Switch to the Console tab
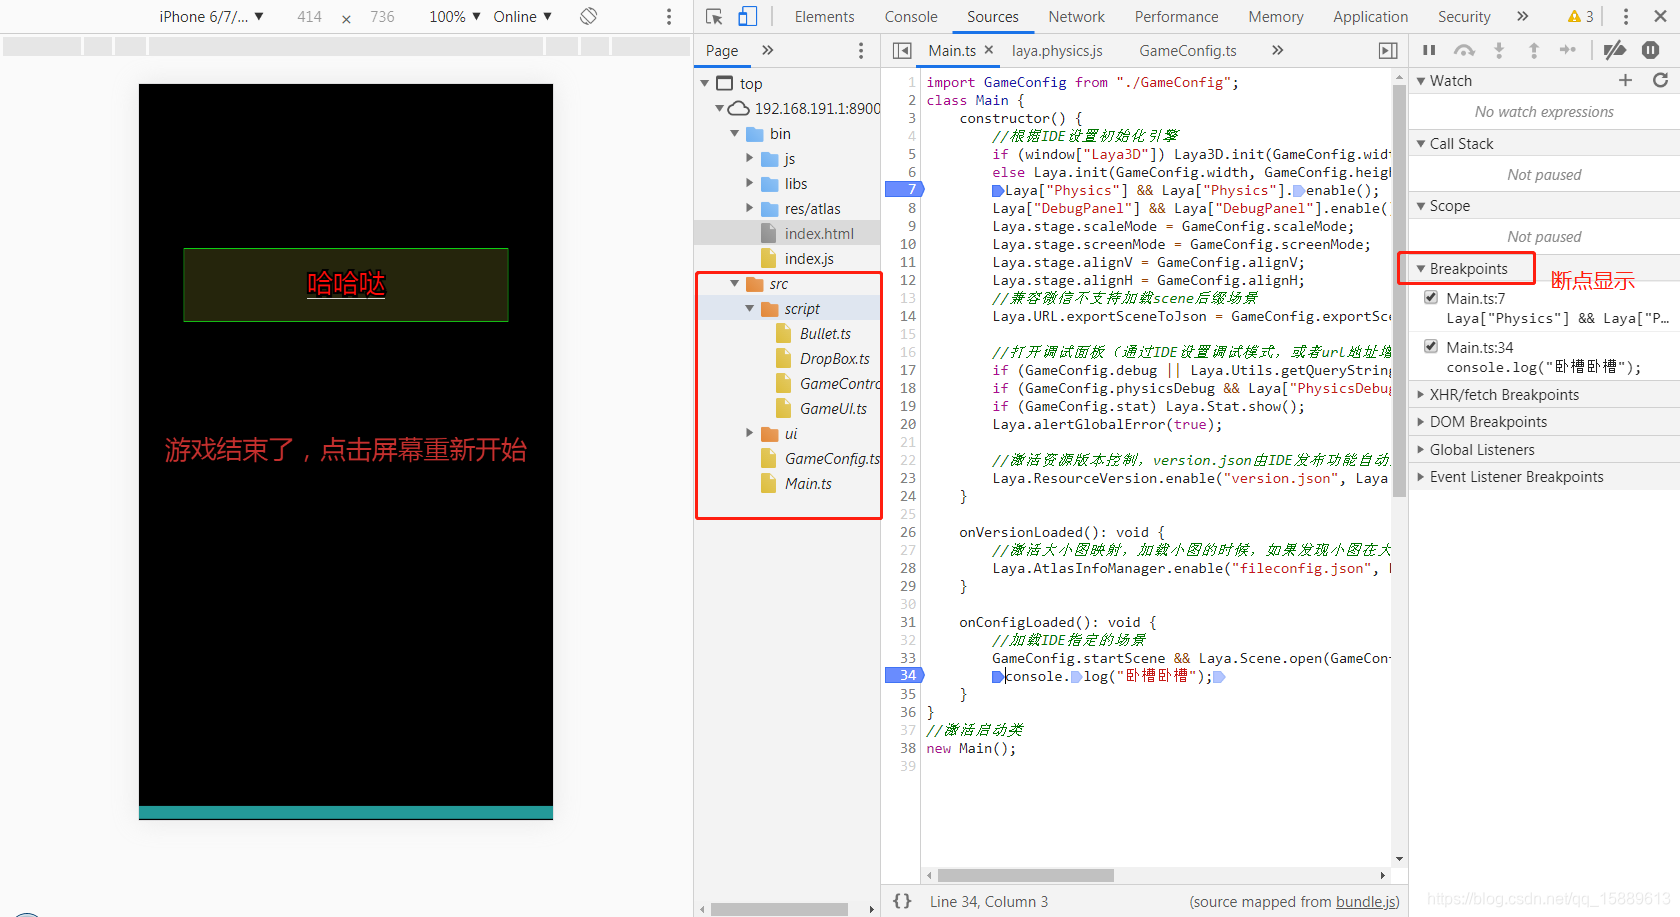 [x=911, y=16]
